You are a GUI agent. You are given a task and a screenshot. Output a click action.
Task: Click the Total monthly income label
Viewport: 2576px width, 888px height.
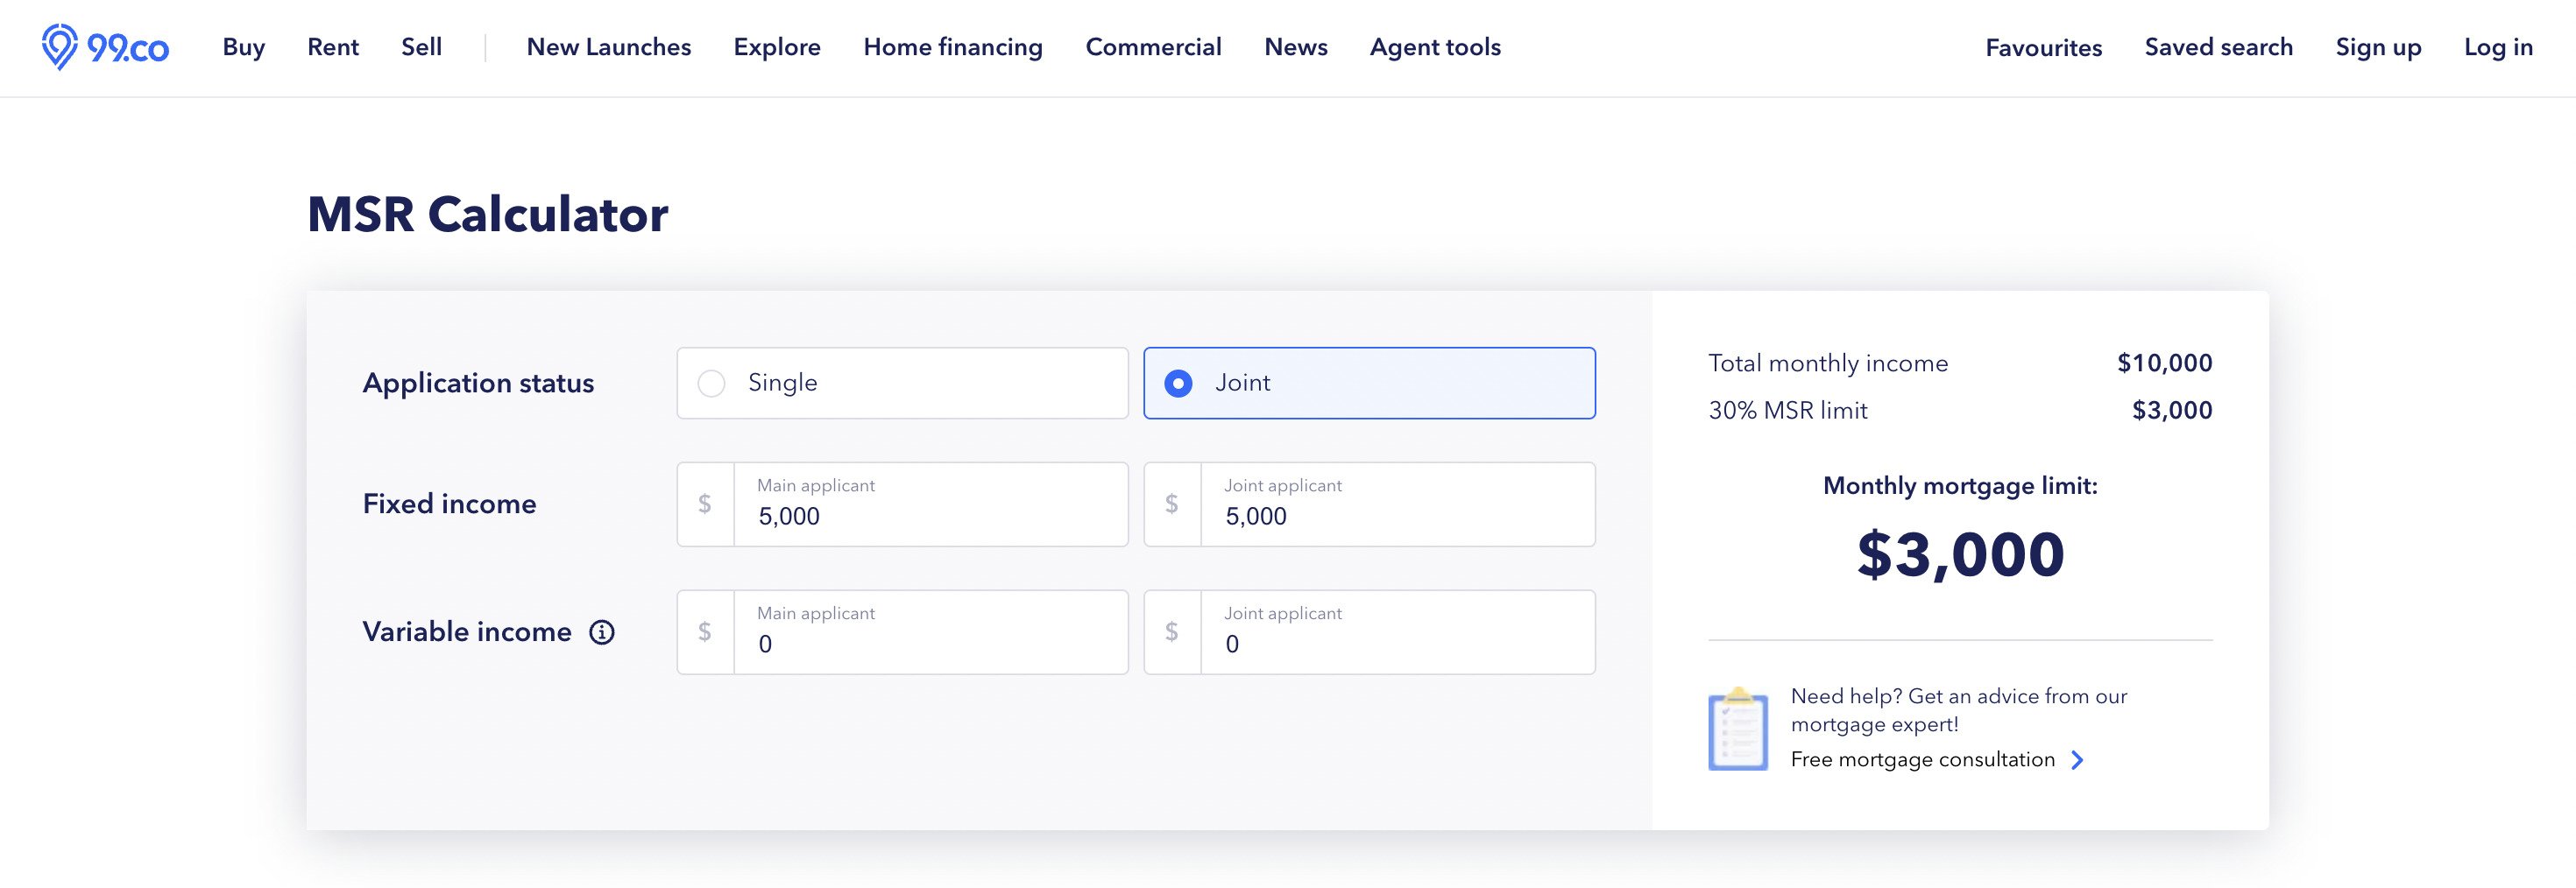point(1828,363)
